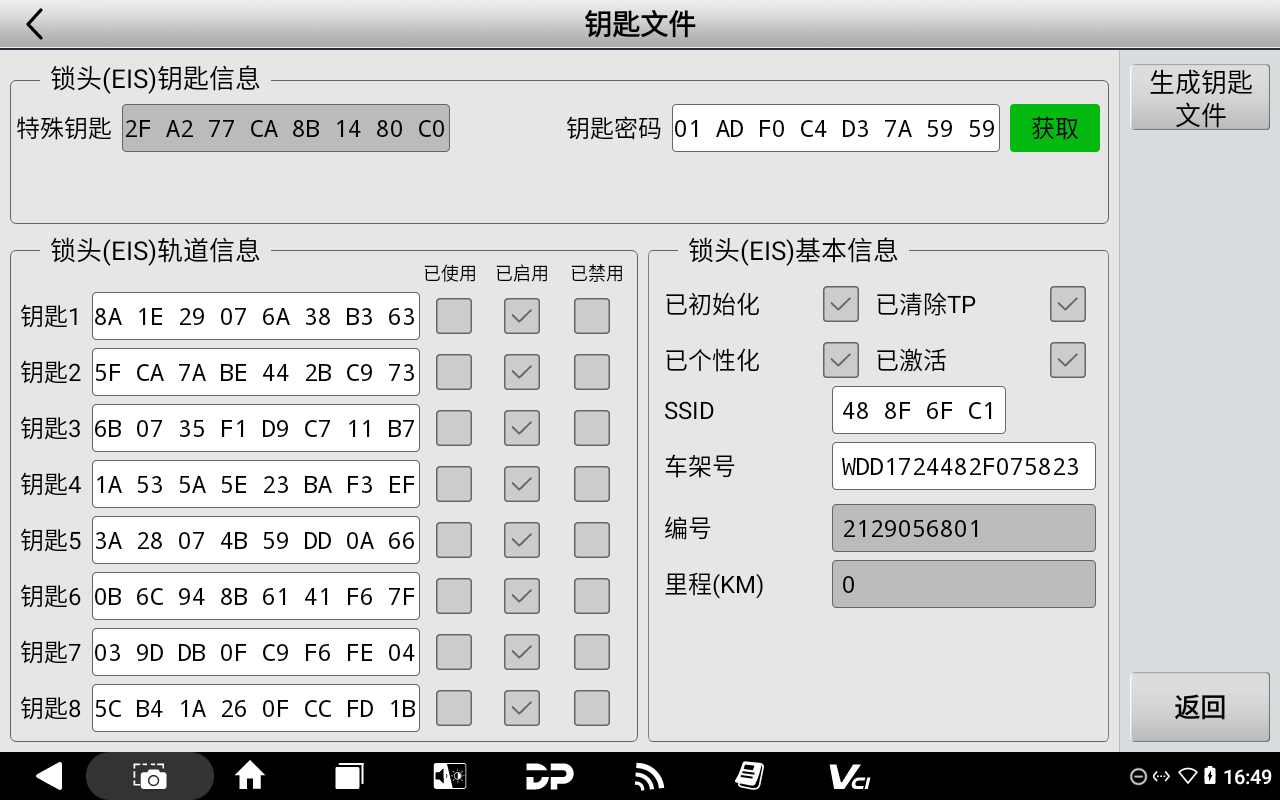Toggle 已启用 checkbox for 钥匙2

point(522,372)
